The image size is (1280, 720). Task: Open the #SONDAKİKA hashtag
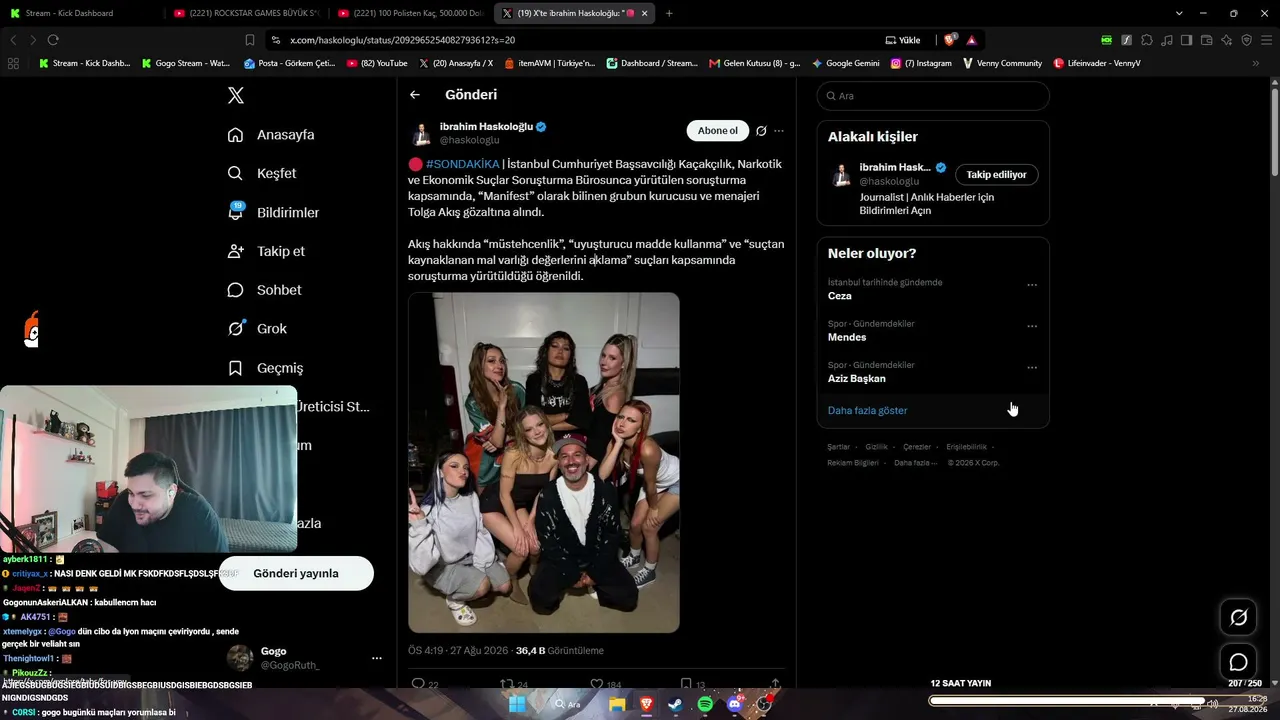(x=462, y=164)
